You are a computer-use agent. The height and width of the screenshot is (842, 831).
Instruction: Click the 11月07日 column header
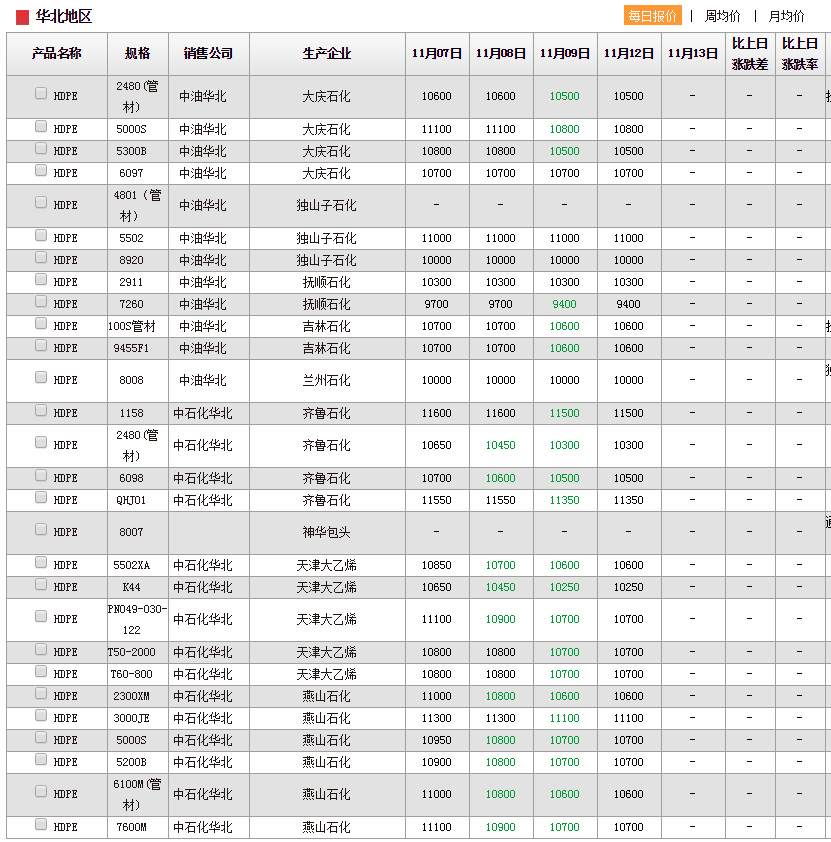pyautogui.click(x=436, y=54)
